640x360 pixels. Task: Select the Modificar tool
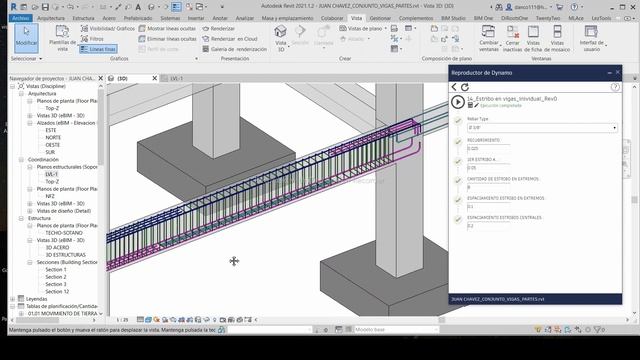[x=27, y=38]
